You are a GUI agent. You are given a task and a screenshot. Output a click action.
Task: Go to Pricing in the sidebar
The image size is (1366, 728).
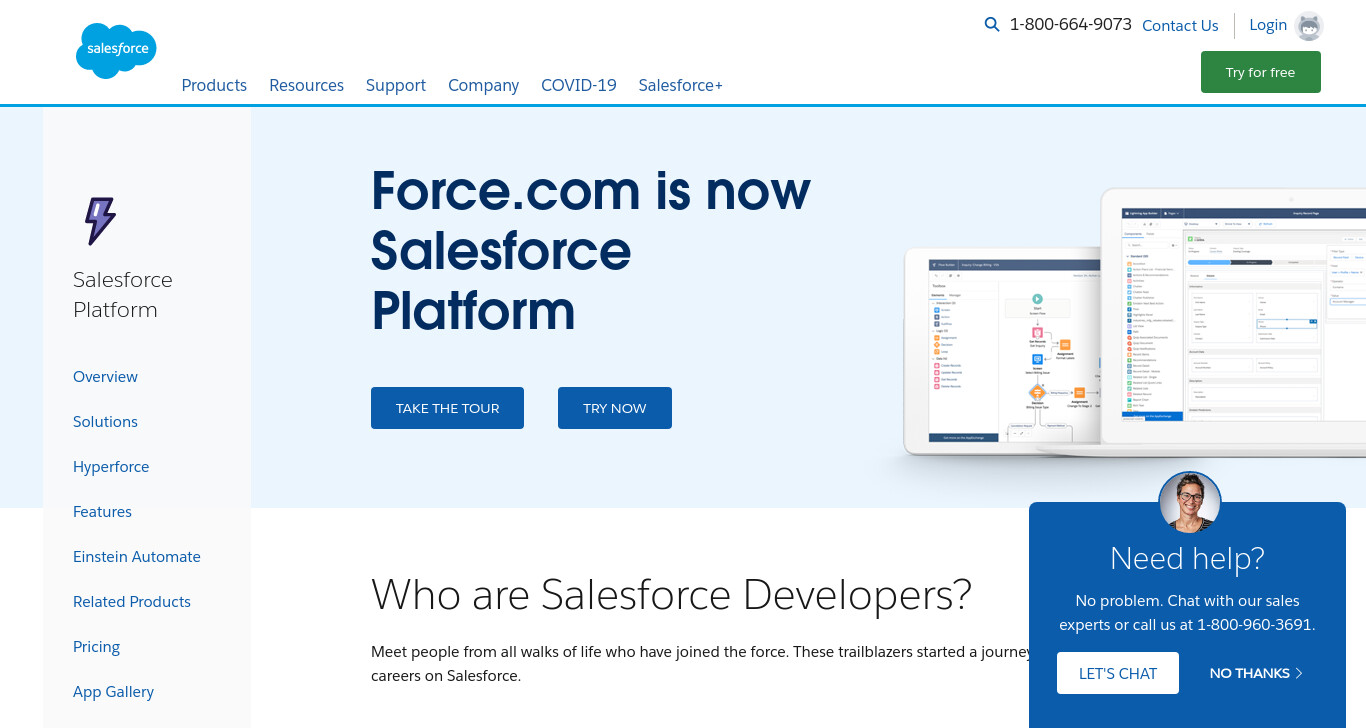pyautogui.click(x=96, y=647)
